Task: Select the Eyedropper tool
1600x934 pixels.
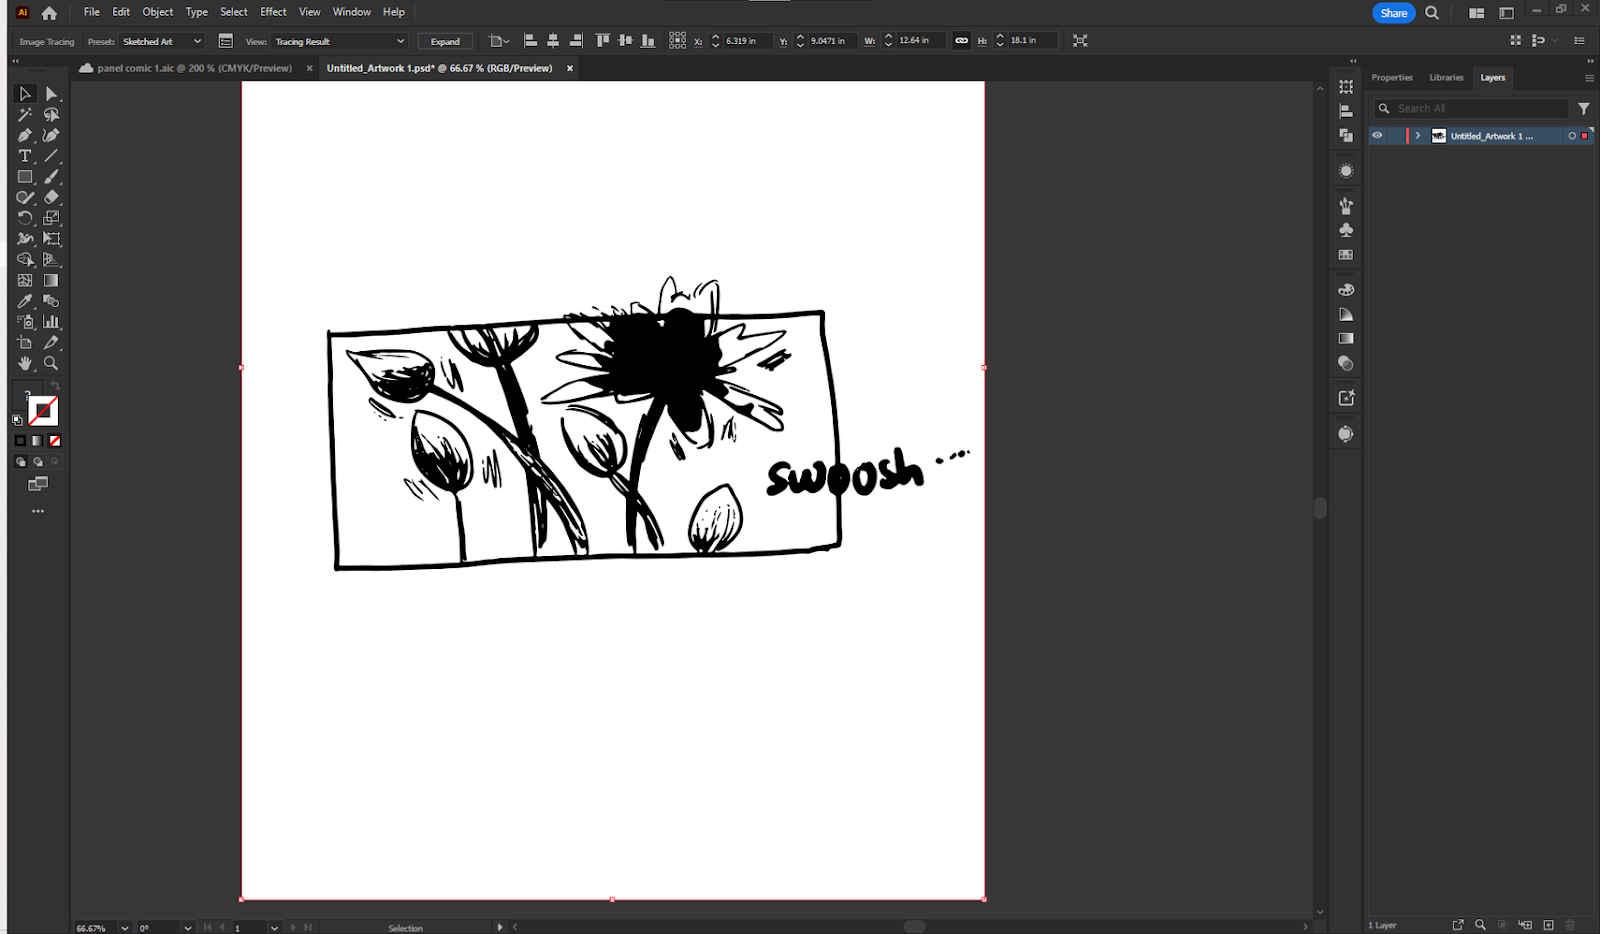Action: tap(25, 301)
